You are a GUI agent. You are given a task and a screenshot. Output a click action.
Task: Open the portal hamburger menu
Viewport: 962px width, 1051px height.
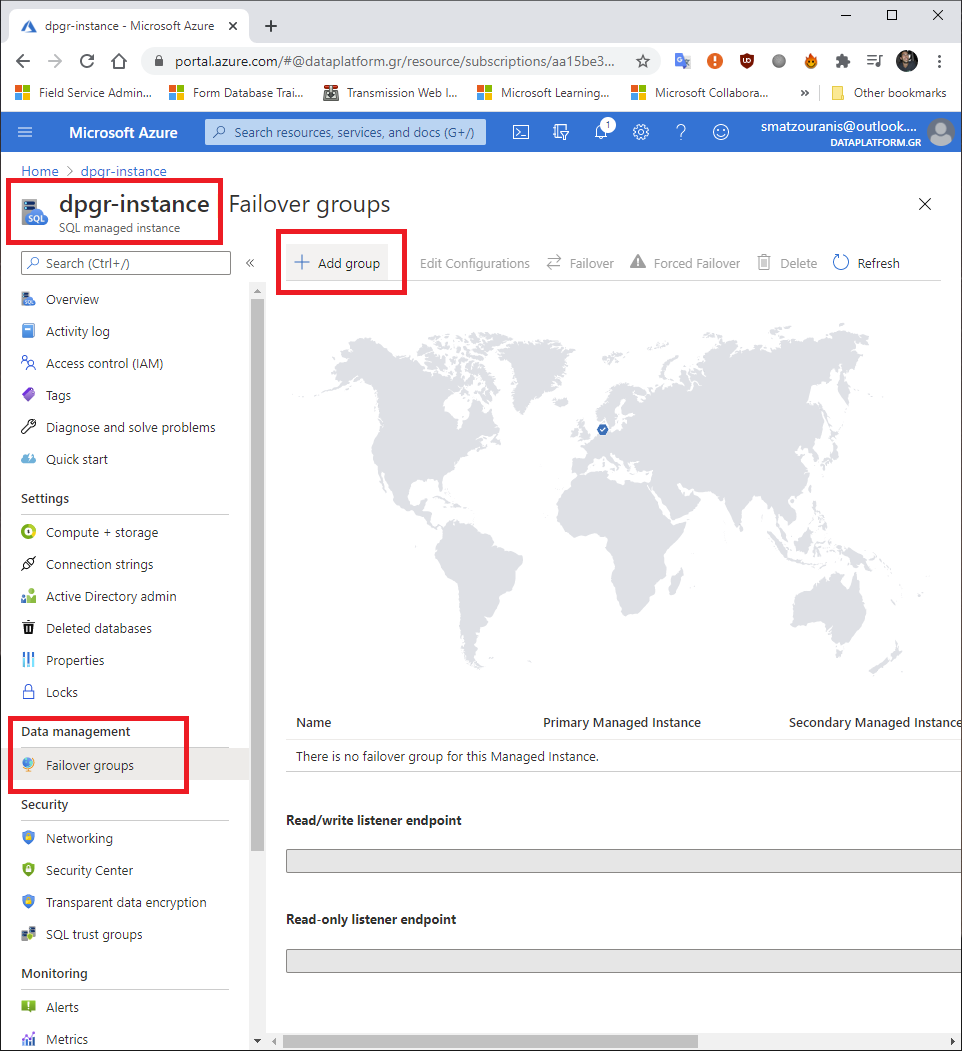pos(25,132)
